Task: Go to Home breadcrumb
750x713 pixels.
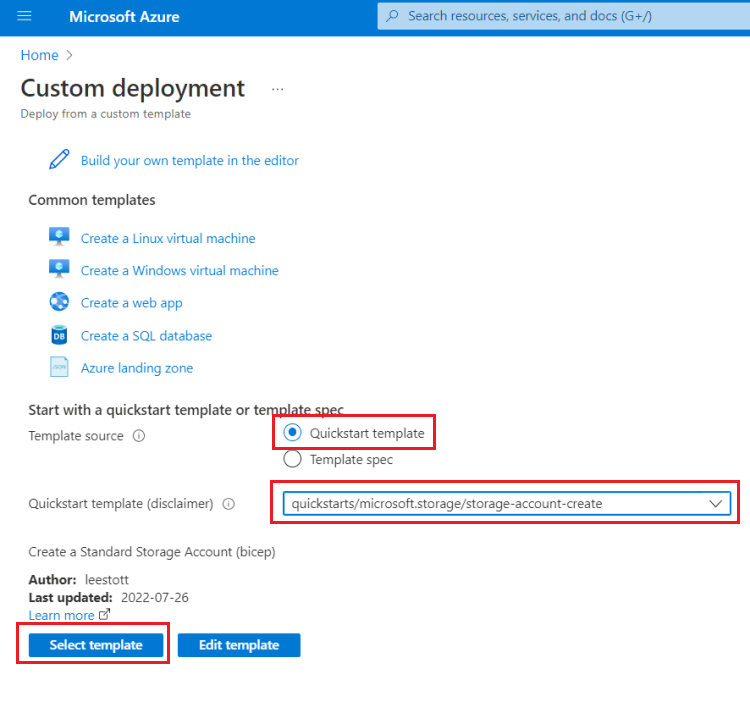Action: pyautogui.click(x=39, y=55)
